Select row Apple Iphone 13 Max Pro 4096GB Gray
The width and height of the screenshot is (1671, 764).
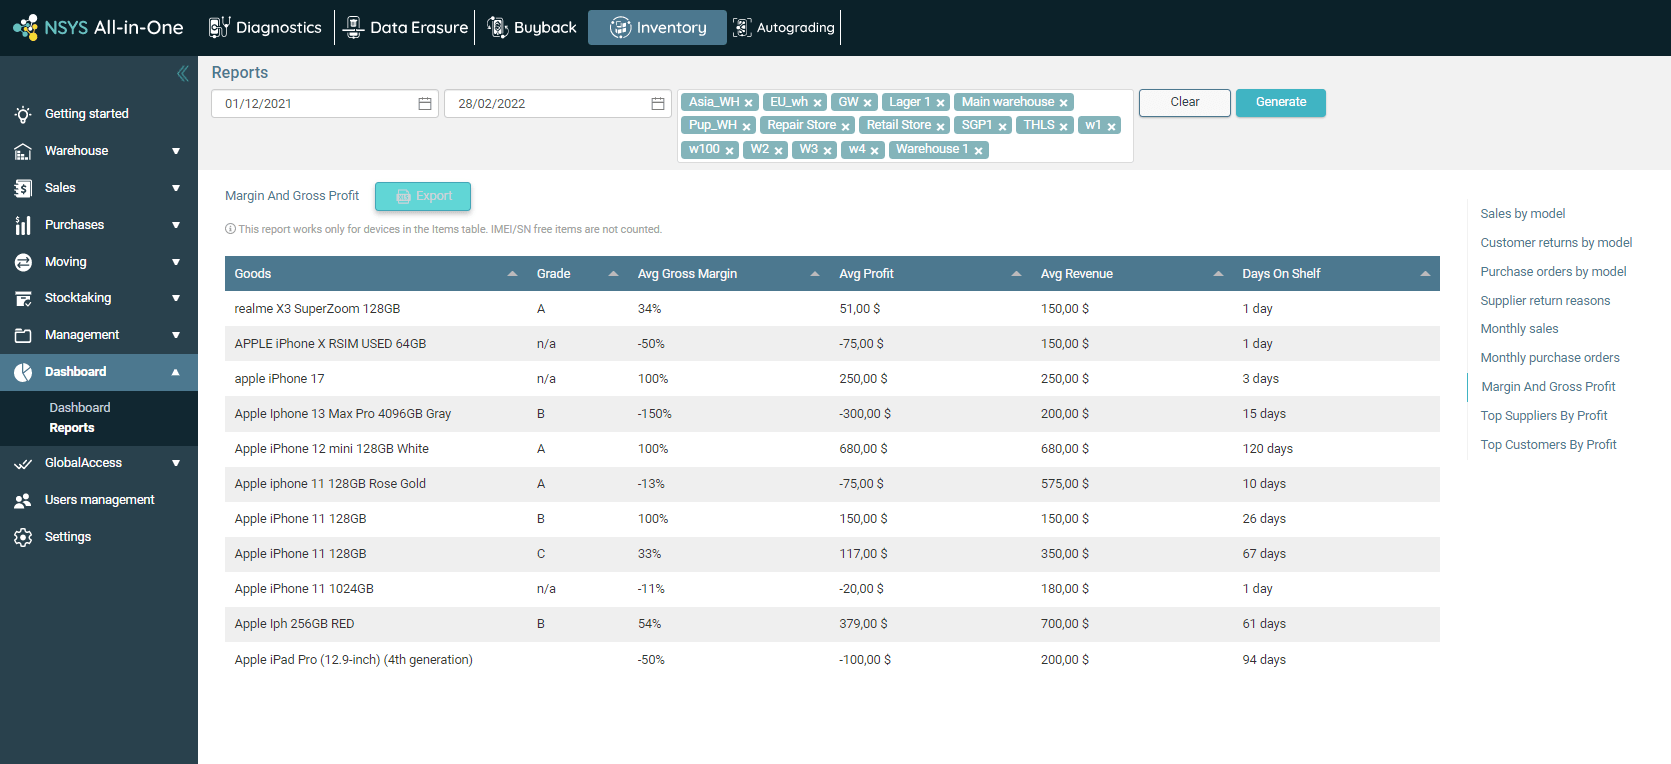pyautogui.click(x=832, y=414)
